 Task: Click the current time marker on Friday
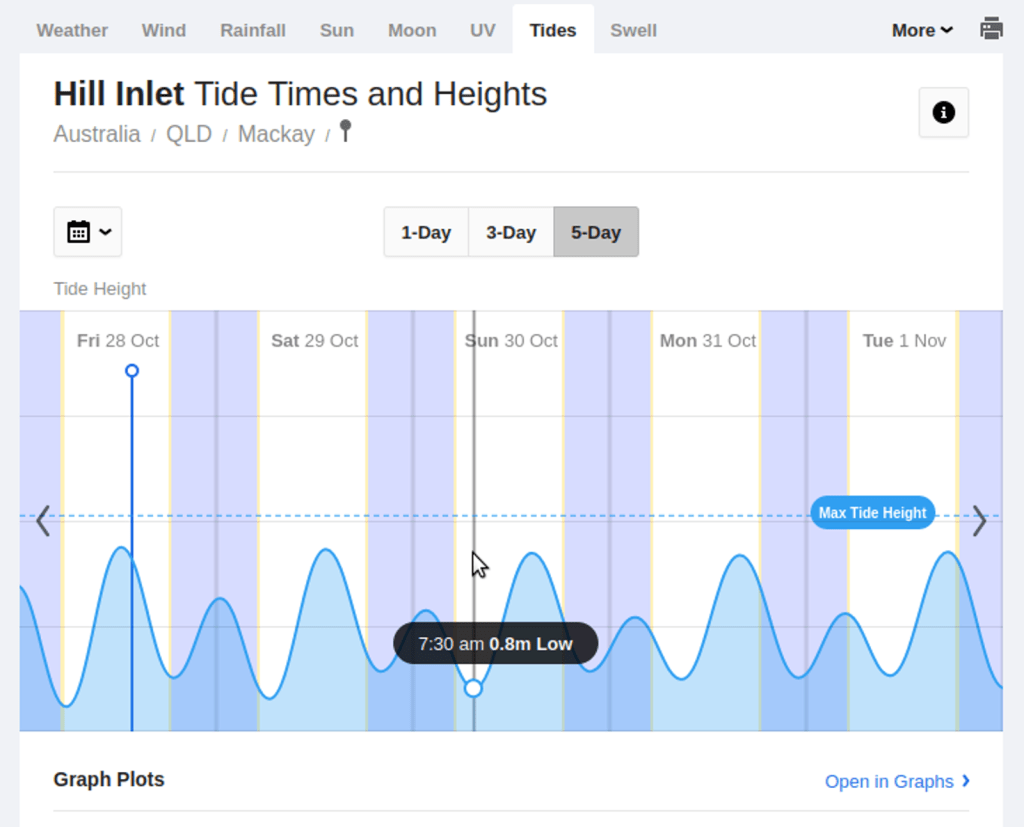point(132,371)
